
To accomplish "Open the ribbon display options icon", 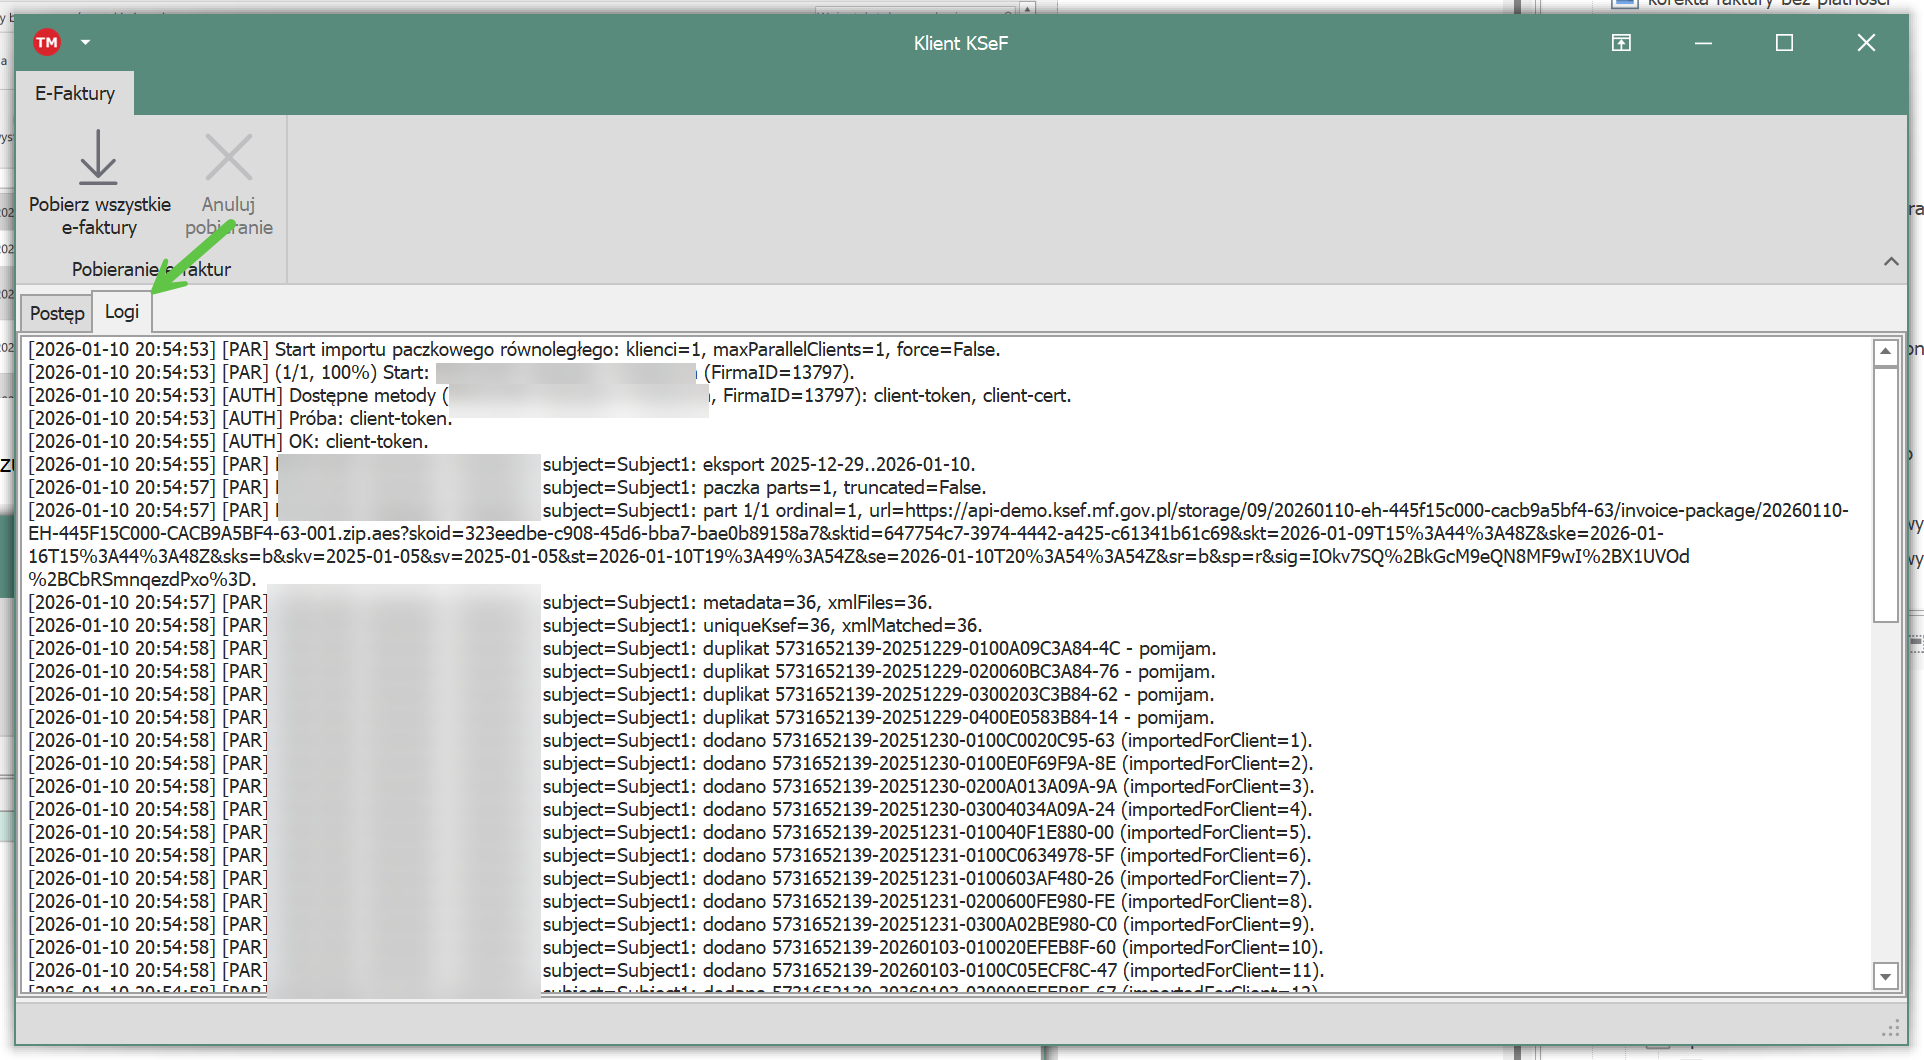I will [x=1621, y=43].
